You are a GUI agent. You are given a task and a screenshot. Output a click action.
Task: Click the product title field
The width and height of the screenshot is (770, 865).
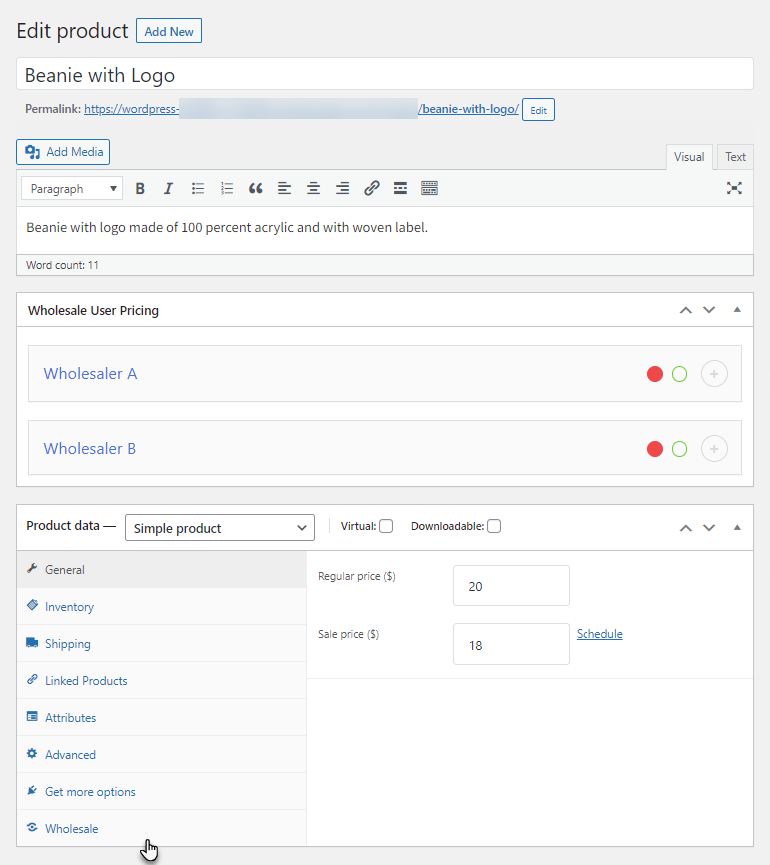[385, 74]
